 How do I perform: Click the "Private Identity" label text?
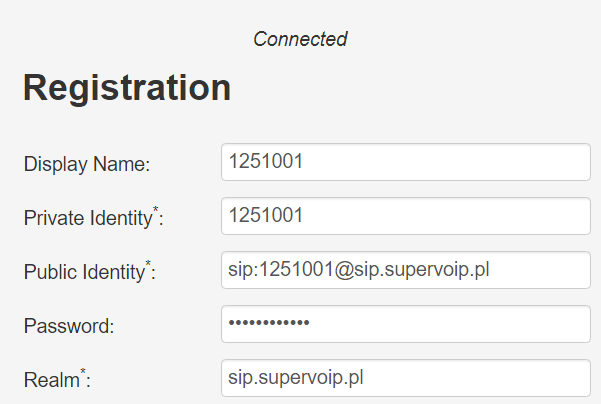tap(87, 219)
